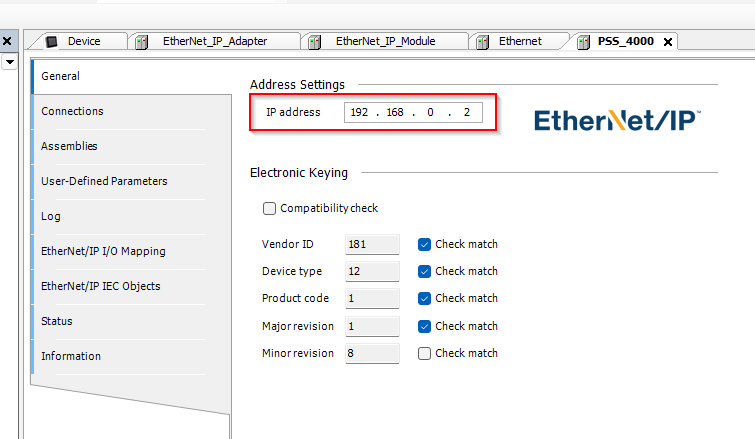Open the Log page
This screenshot has width=755, height=439.
pos(131,217)
